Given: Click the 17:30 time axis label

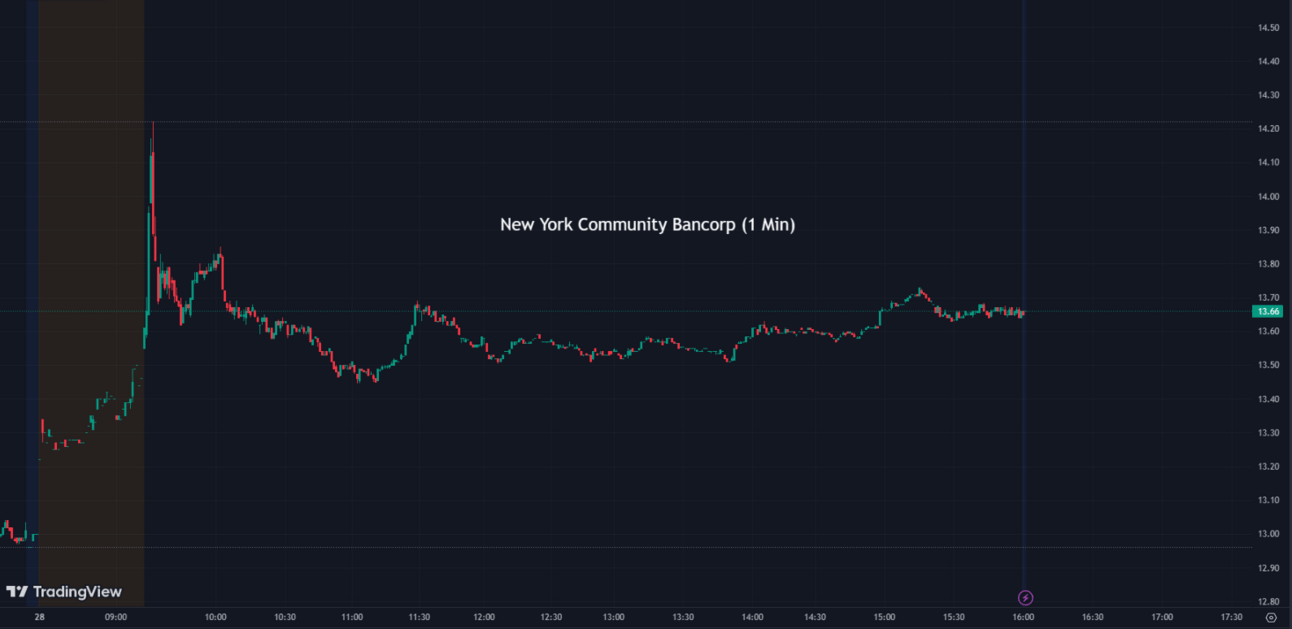Looking at the screenshot, I should coord(1229,617).
